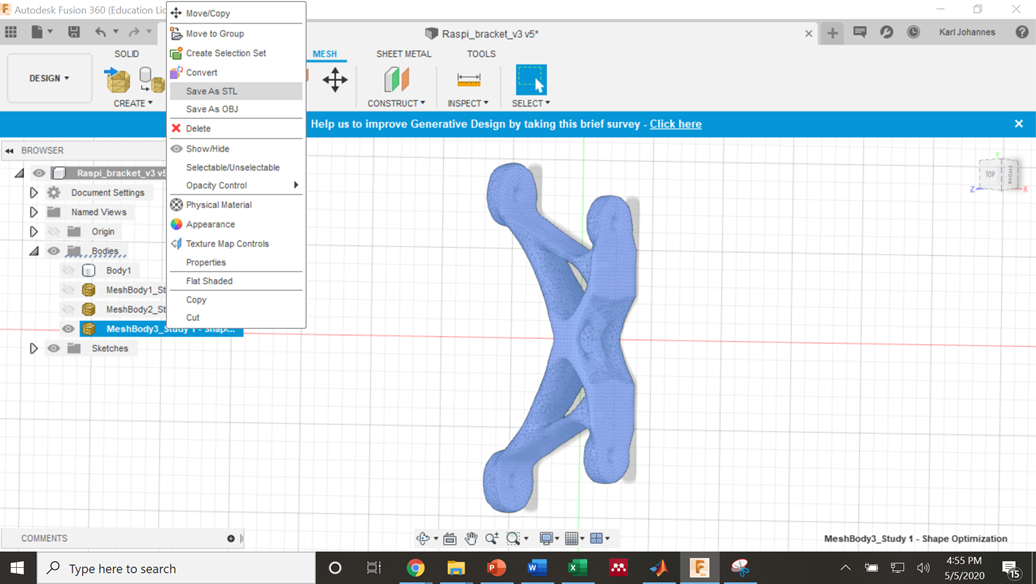
Task: Click the second Create mesh body icon
Action: (152, 80)
